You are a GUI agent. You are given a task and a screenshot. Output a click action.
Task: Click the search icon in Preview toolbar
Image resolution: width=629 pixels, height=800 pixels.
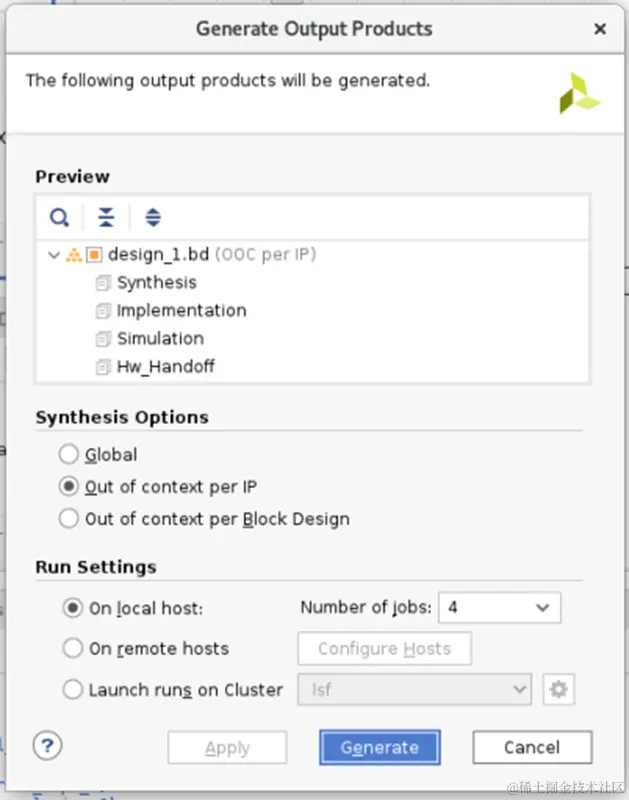point(60,217)
